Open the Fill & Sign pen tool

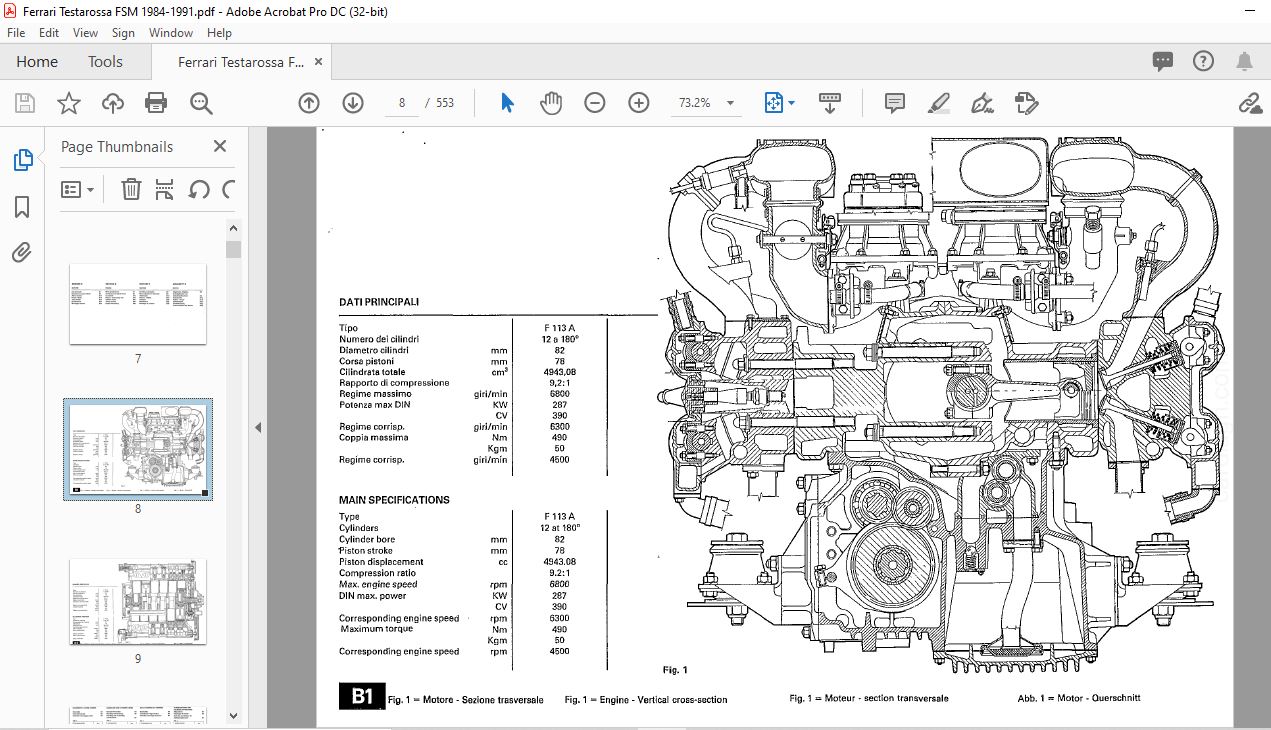tap(983, 103)
